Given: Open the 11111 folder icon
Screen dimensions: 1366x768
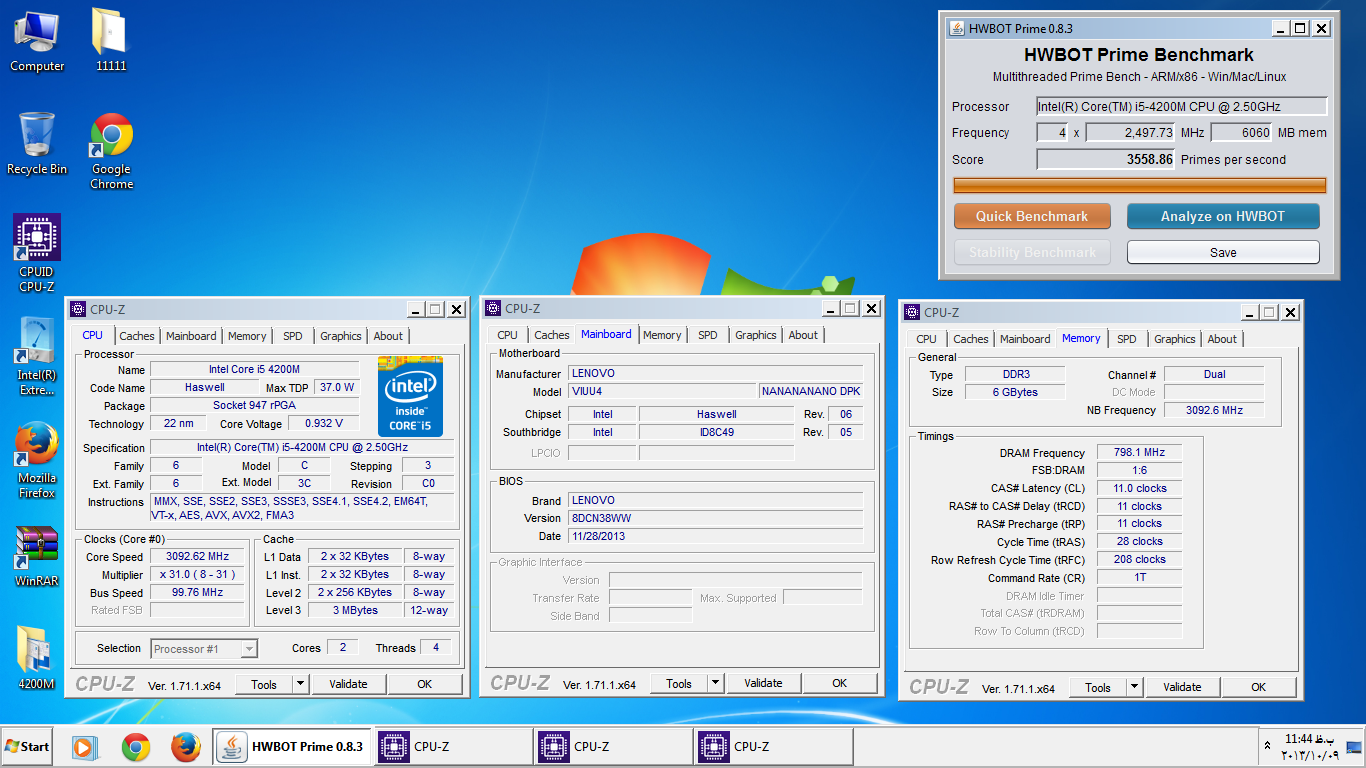Looking at the screenshot, I should click(112, 41).
